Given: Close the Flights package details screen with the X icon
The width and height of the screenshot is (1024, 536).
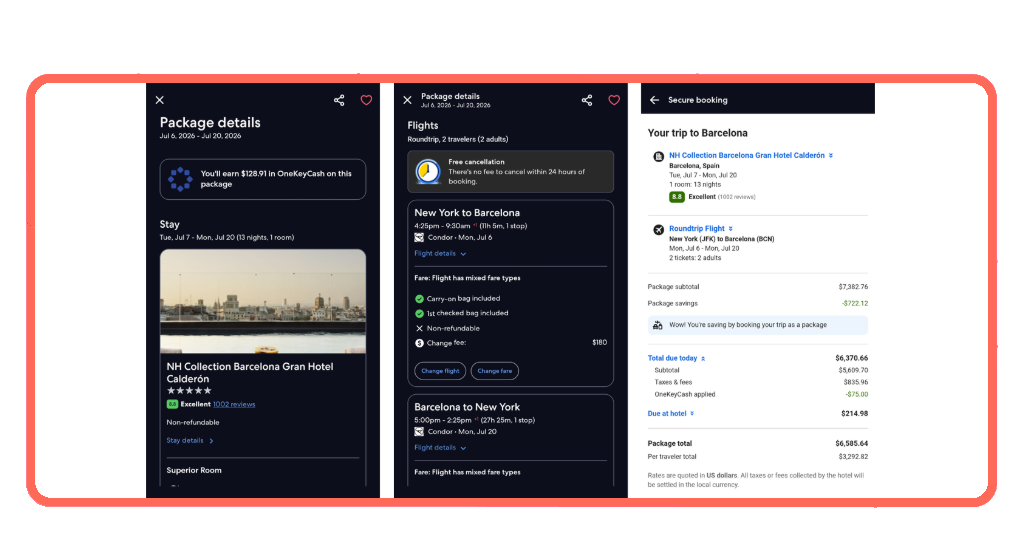Looking at the screenshot, I should pyautogui.click(x=408, y=100).
